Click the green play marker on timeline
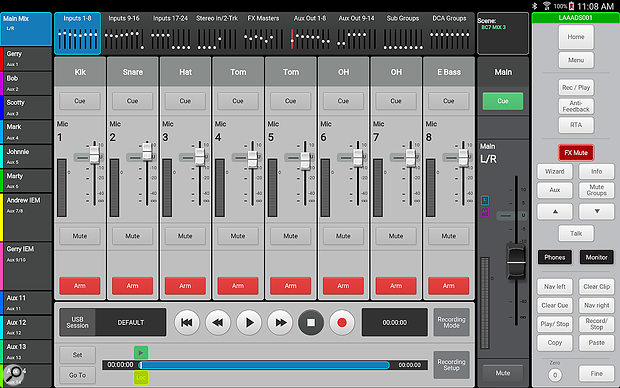The width and height of the screenshot is (620, 388). pyautogui.click(x=141, y=352)
